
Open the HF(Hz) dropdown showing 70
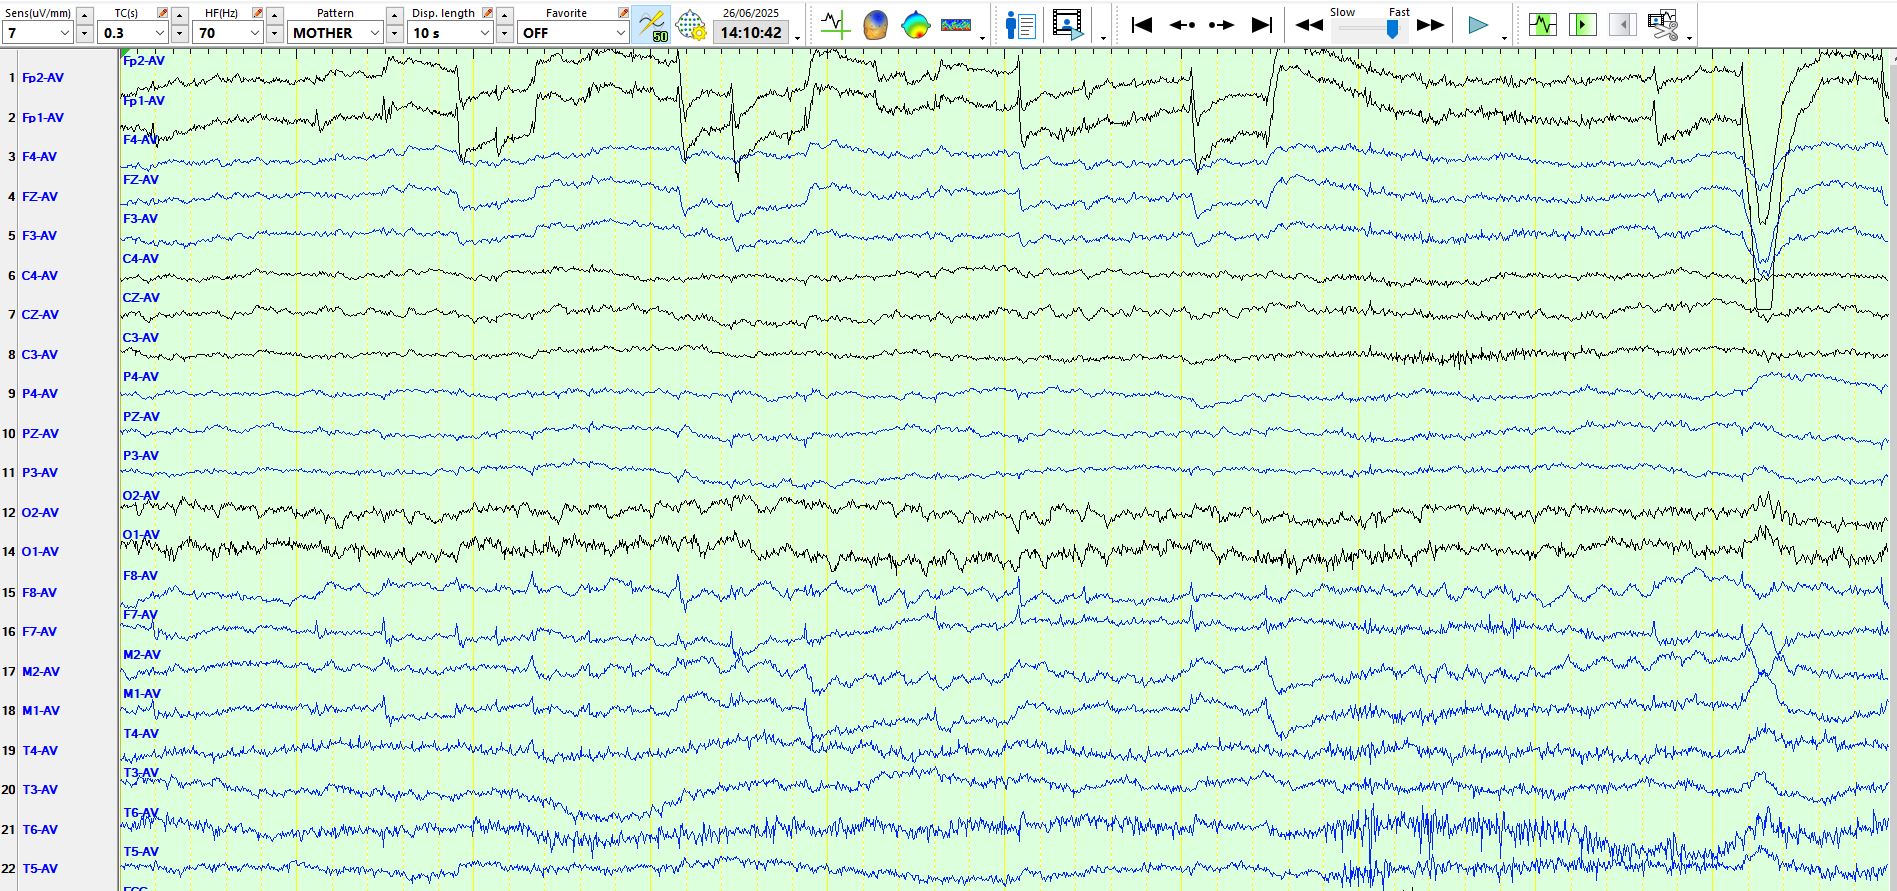[228, 33]
